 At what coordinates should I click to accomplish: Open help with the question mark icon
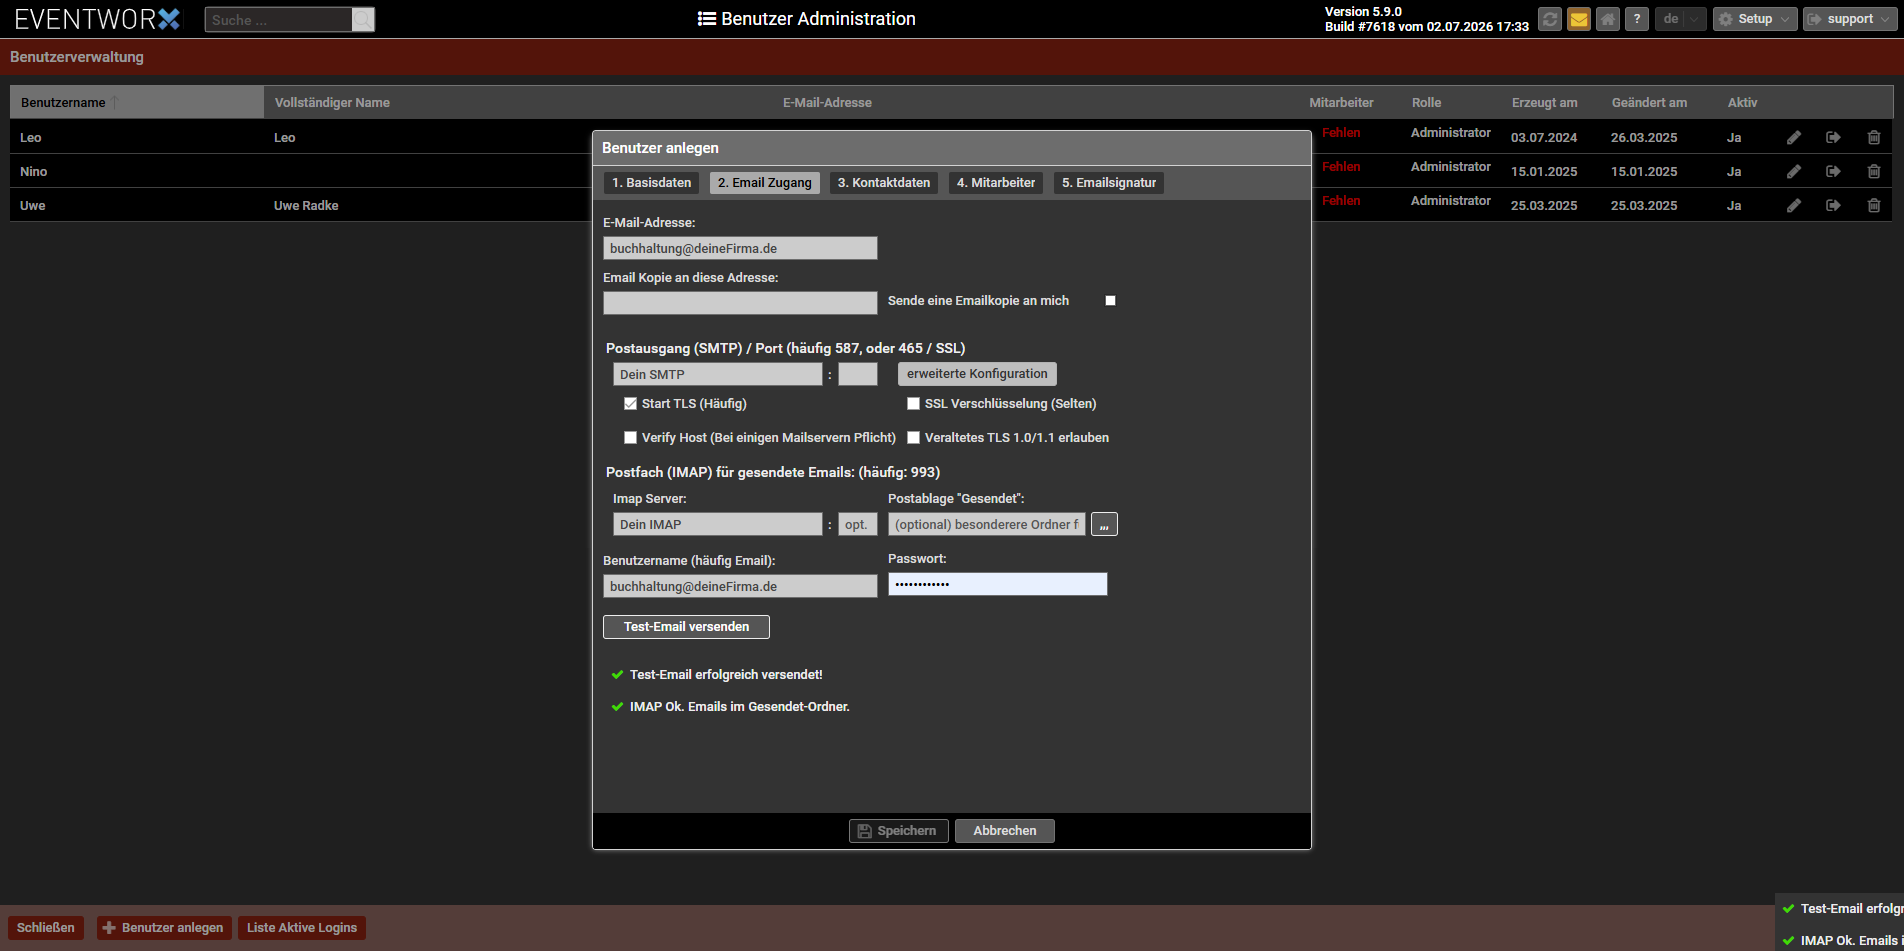[x=1637, y=19]
